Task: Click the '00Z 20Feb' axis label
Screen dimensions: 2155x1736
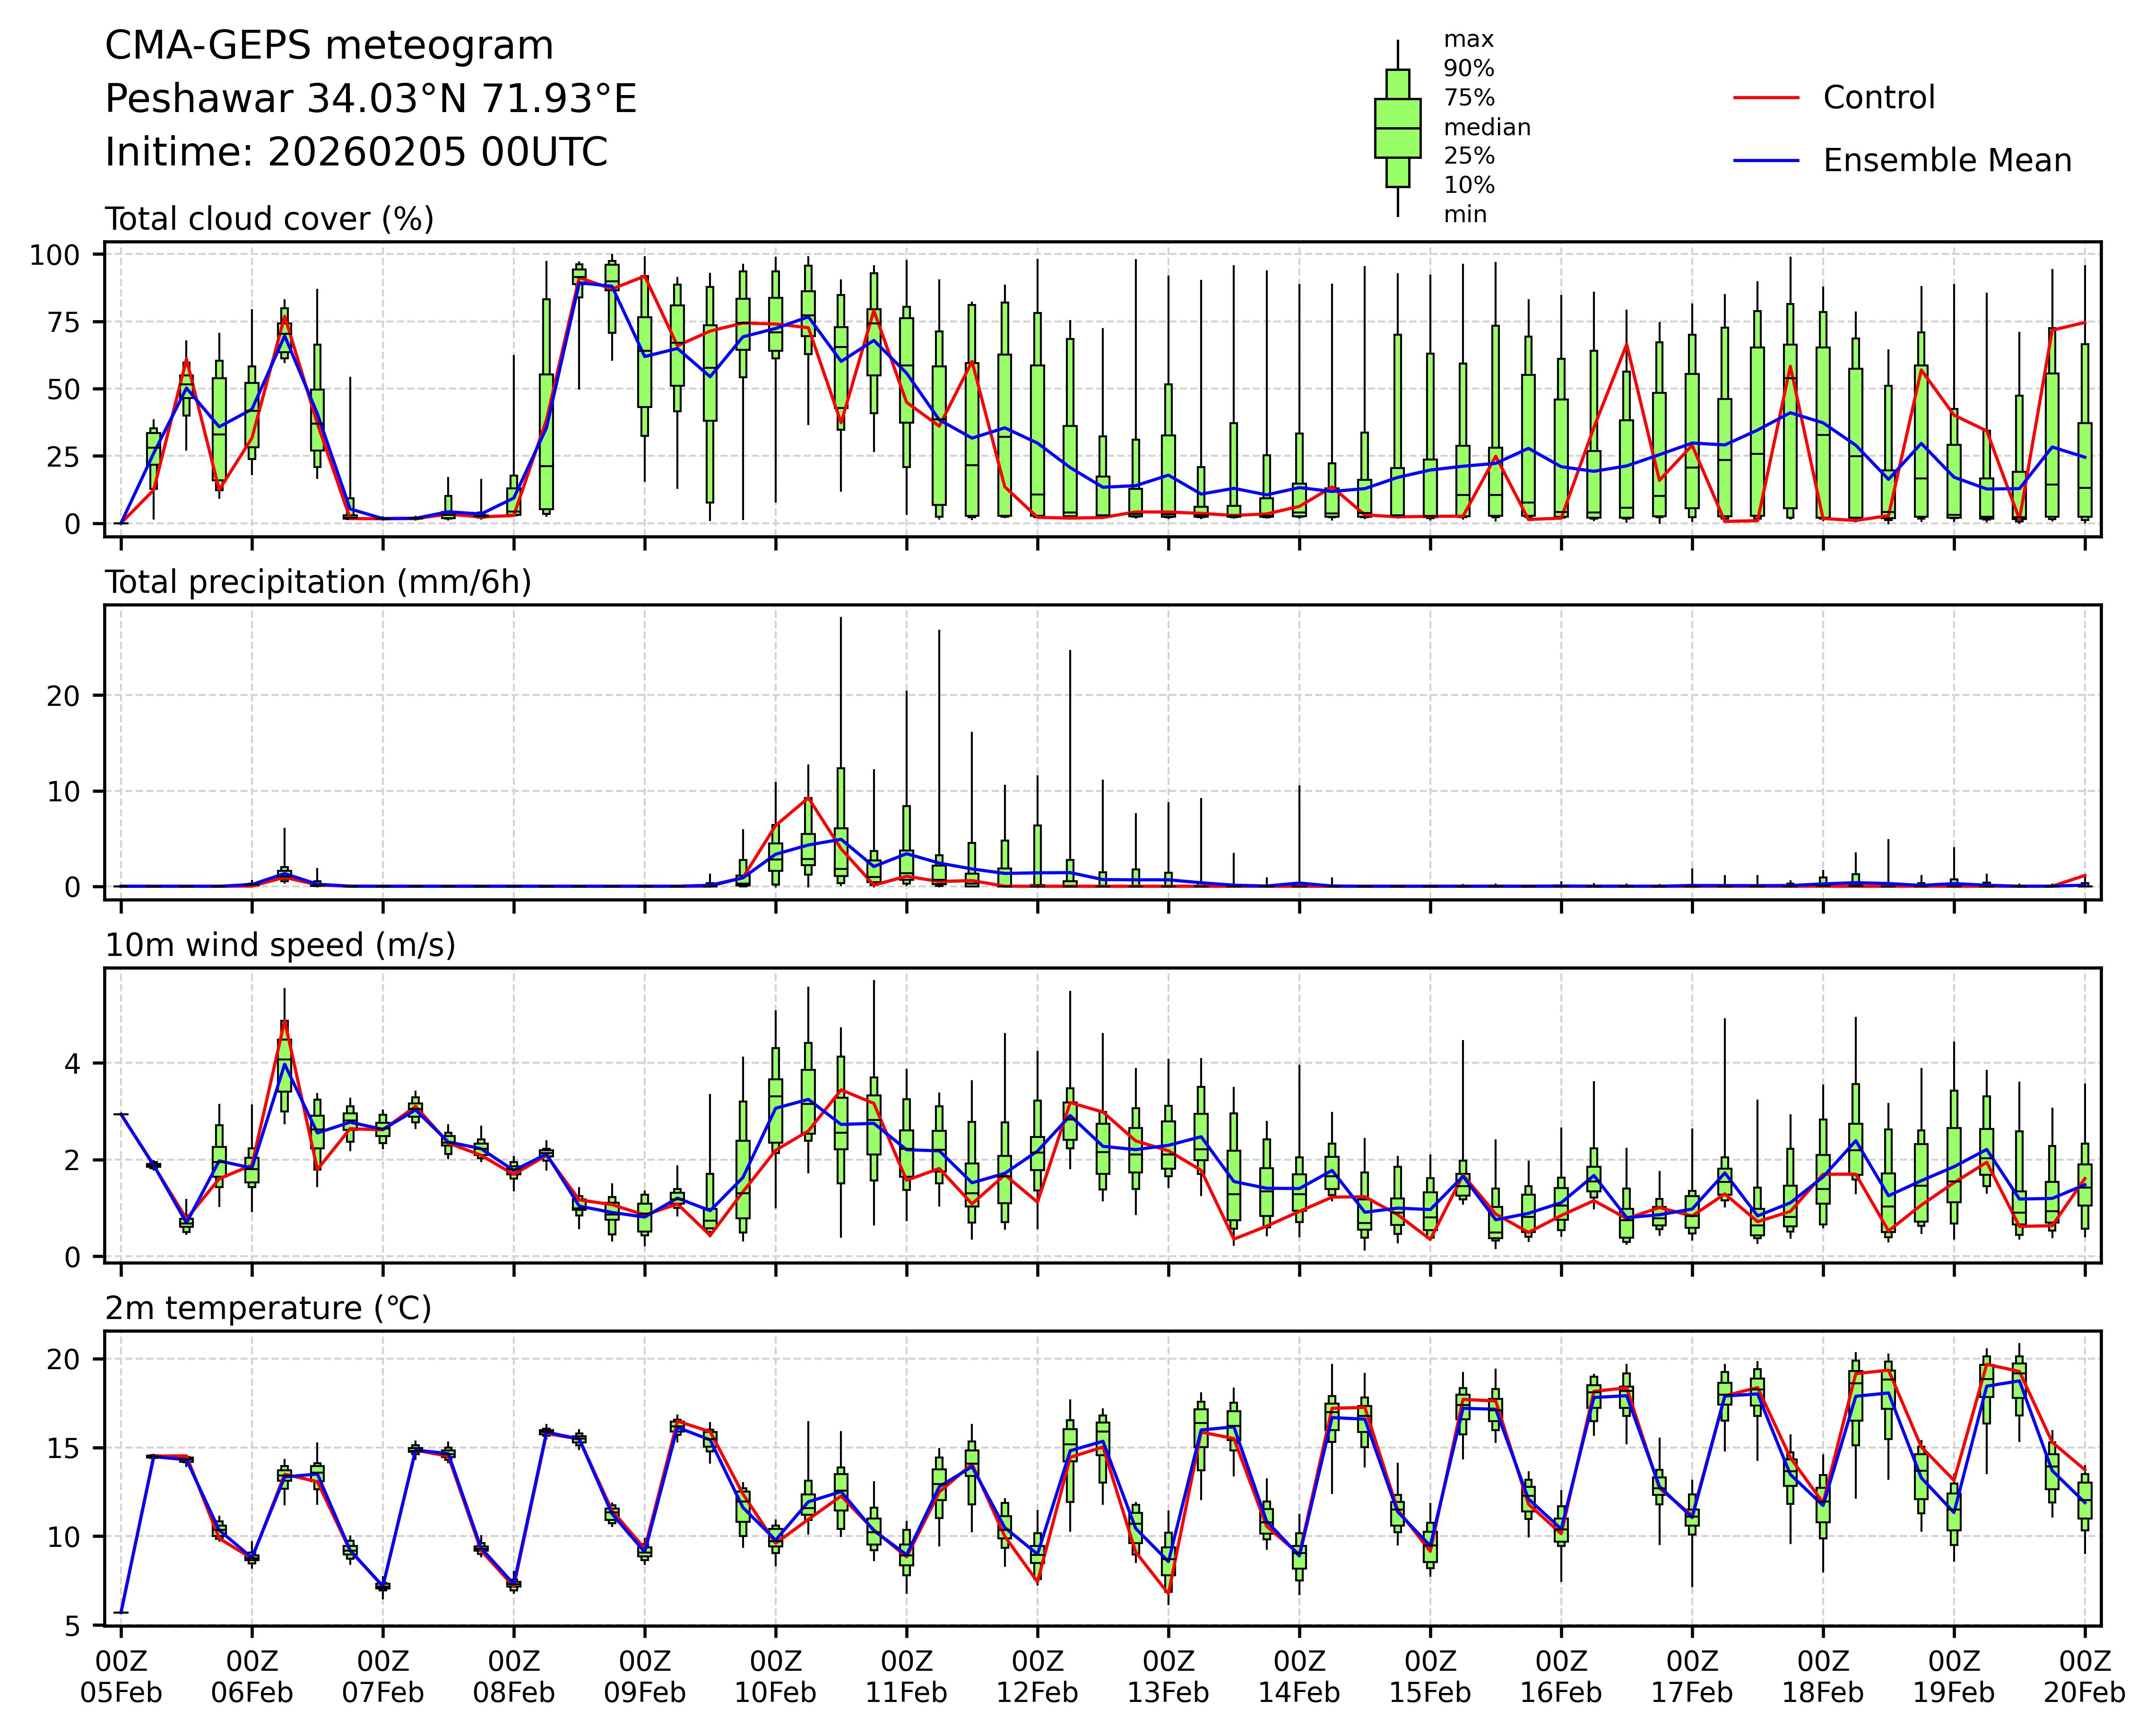Action: [2084, 1677]
